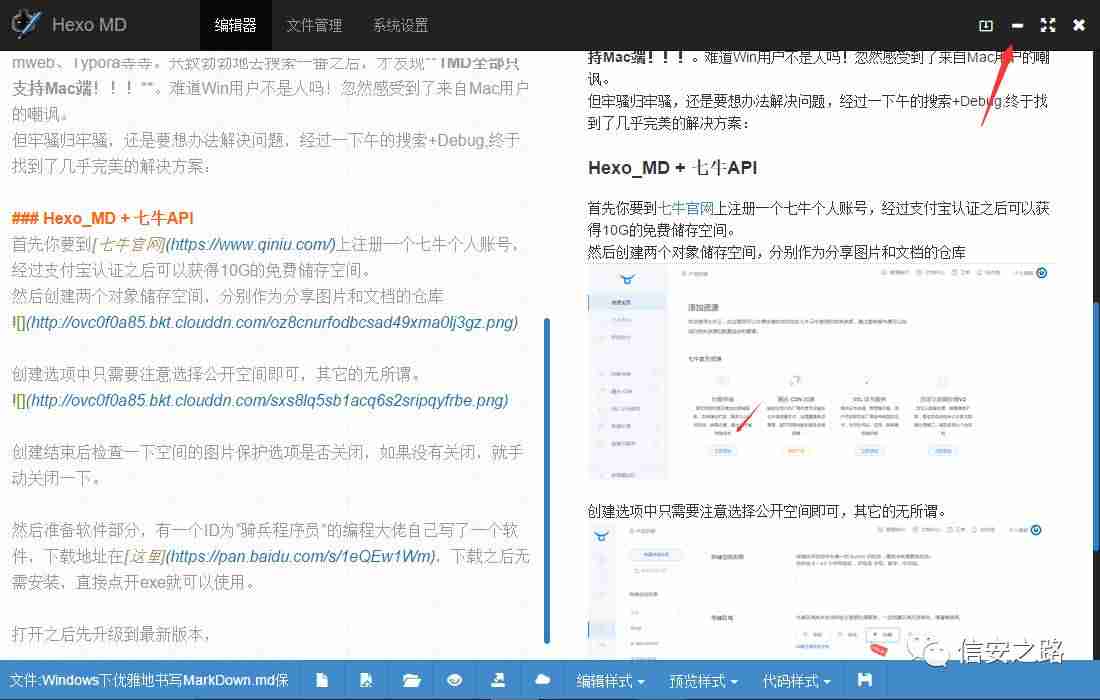
Task: Open a file with the folder icon
Action: click(x=411, y=680)
